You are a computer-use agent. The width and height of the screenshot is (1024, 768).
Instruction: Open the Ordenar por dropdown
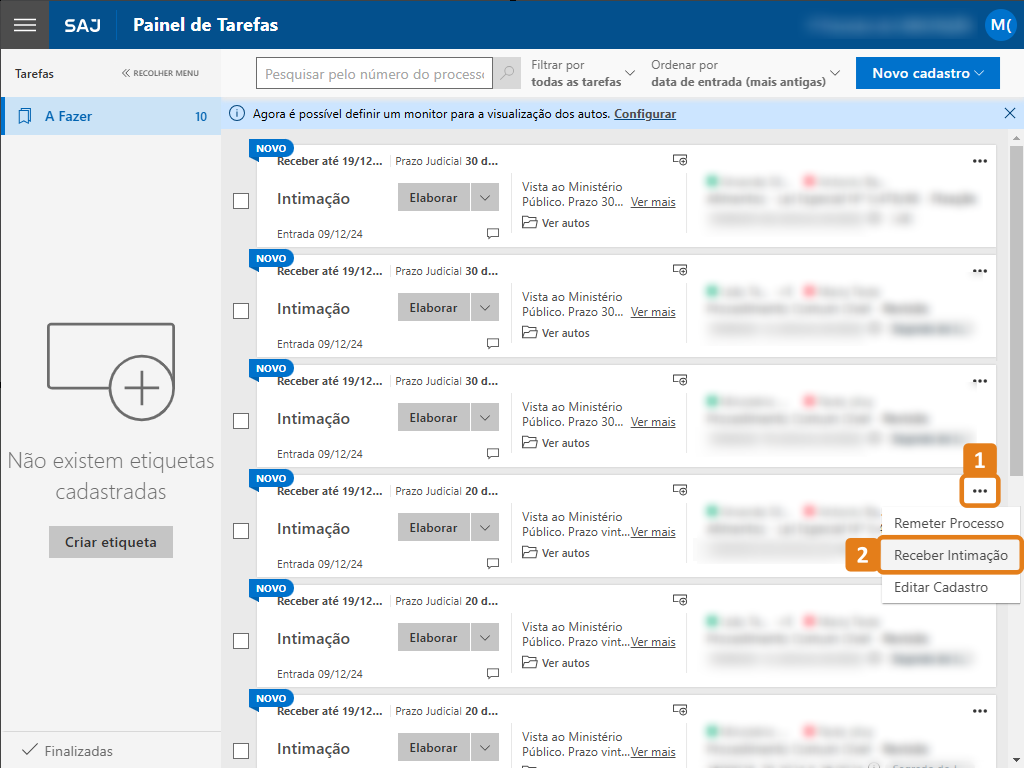tap(745, 73)
